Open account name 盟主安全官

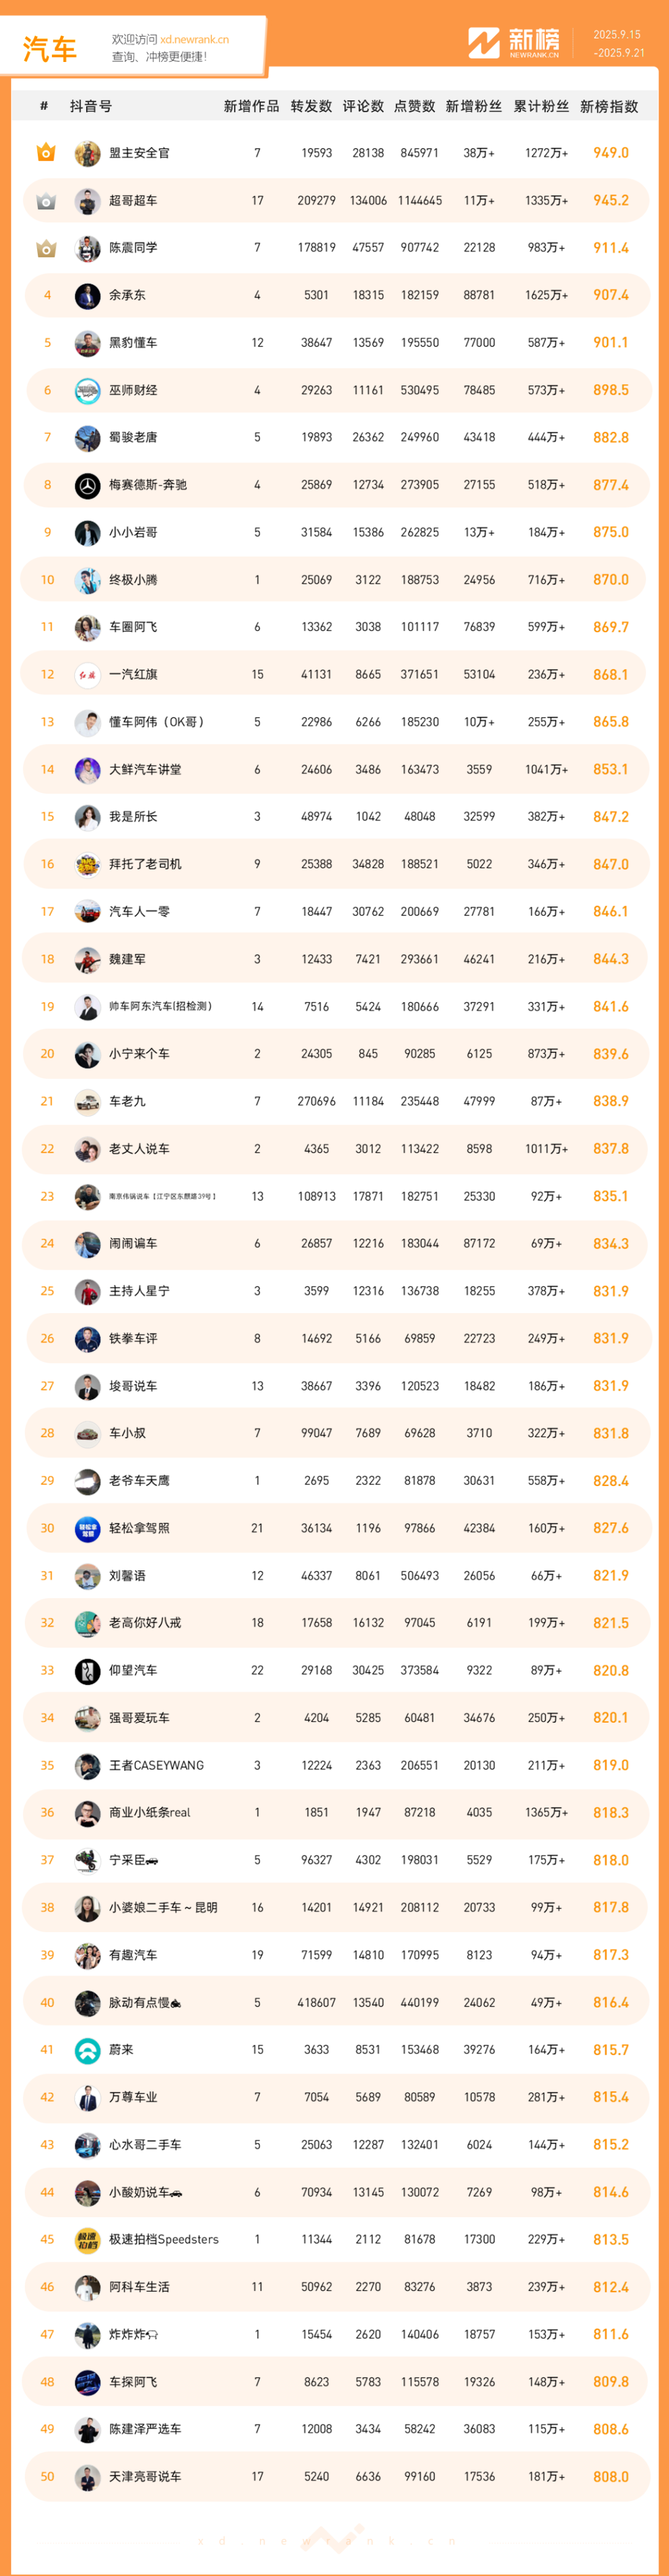139,153
